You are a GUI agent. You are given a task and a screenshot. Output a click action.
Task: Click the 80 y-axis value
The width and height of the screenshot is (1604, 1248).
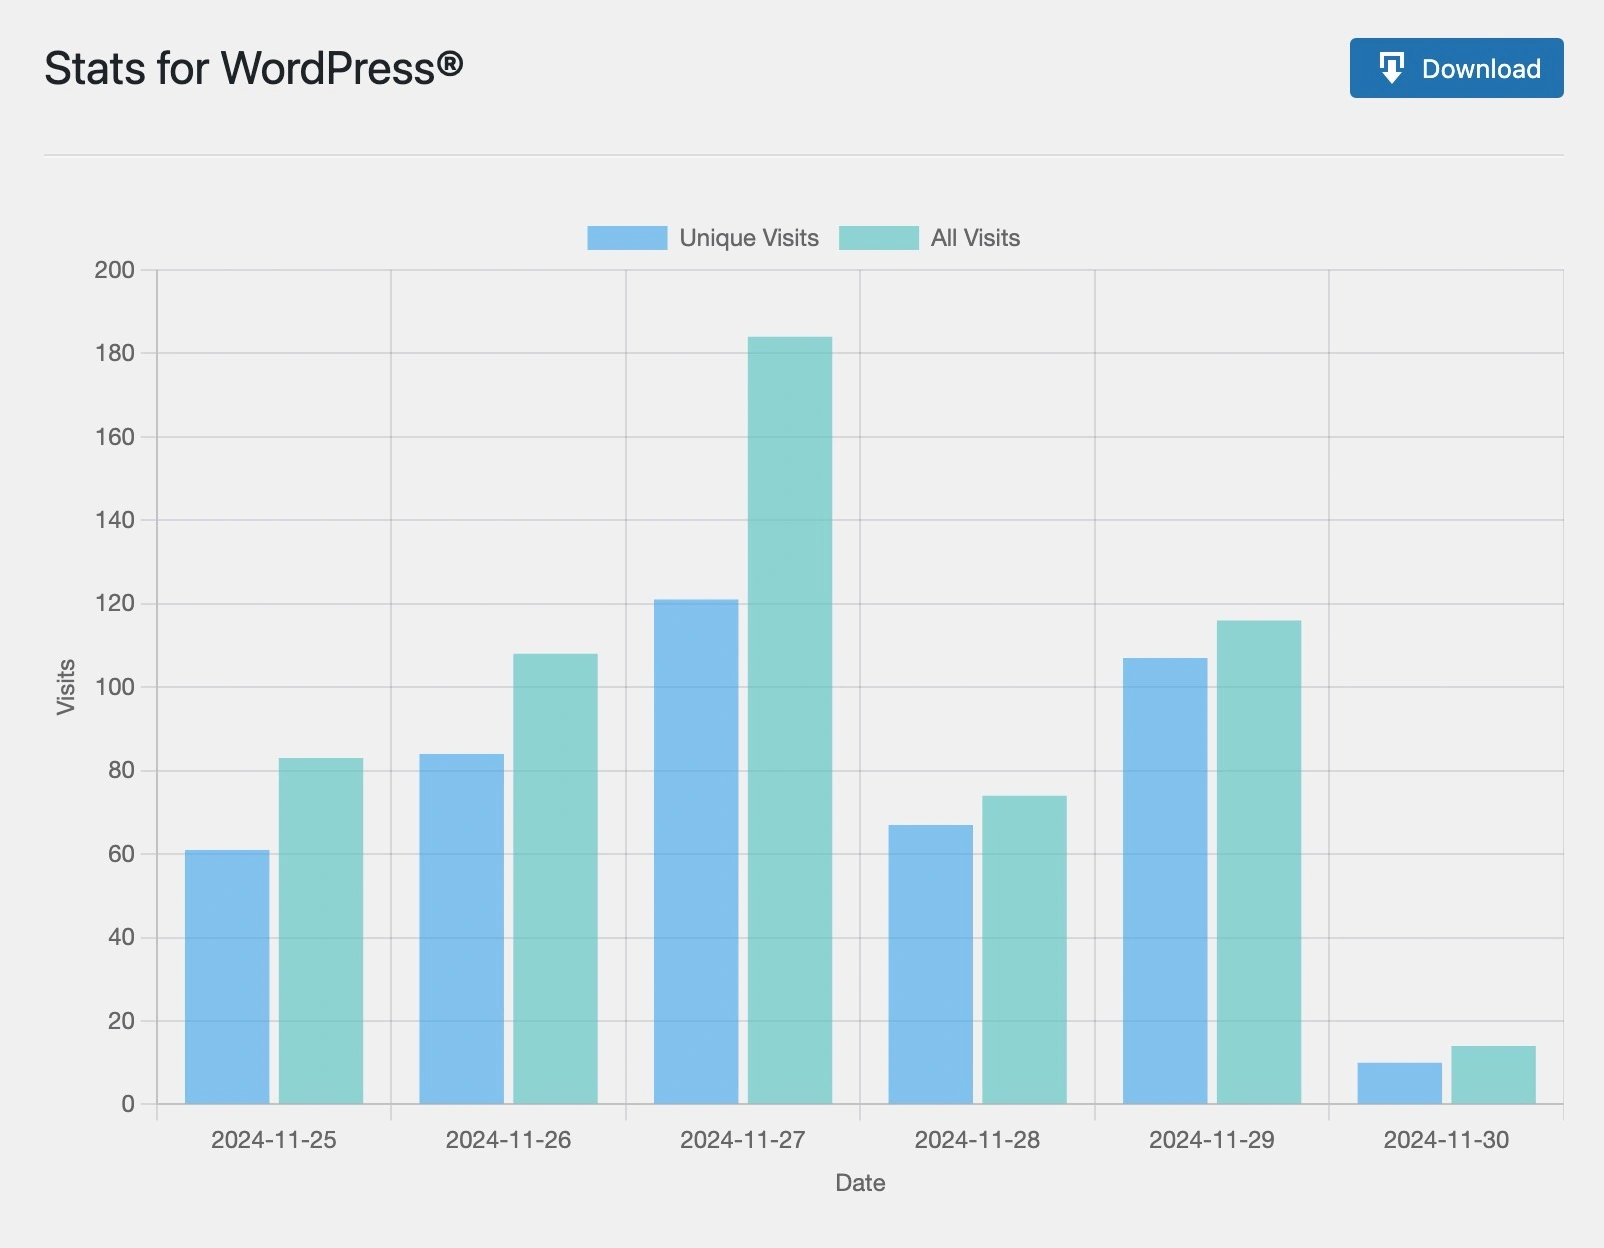[121, 771]
